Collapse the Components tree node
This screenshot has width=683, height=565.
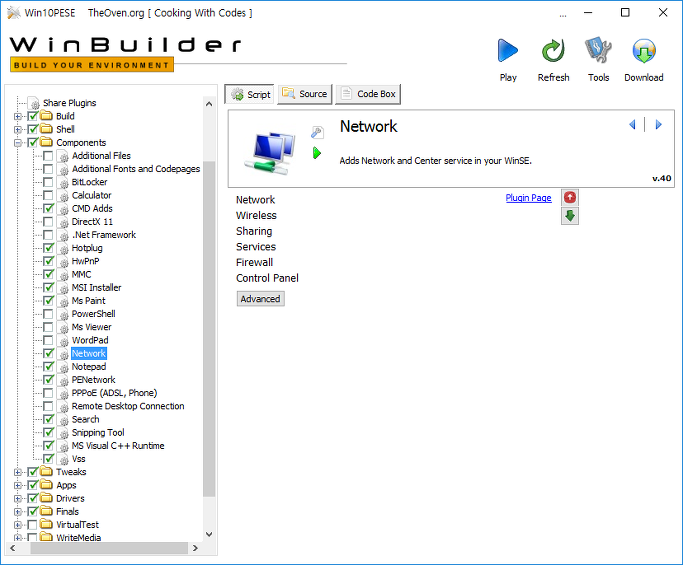click(18, 142)
